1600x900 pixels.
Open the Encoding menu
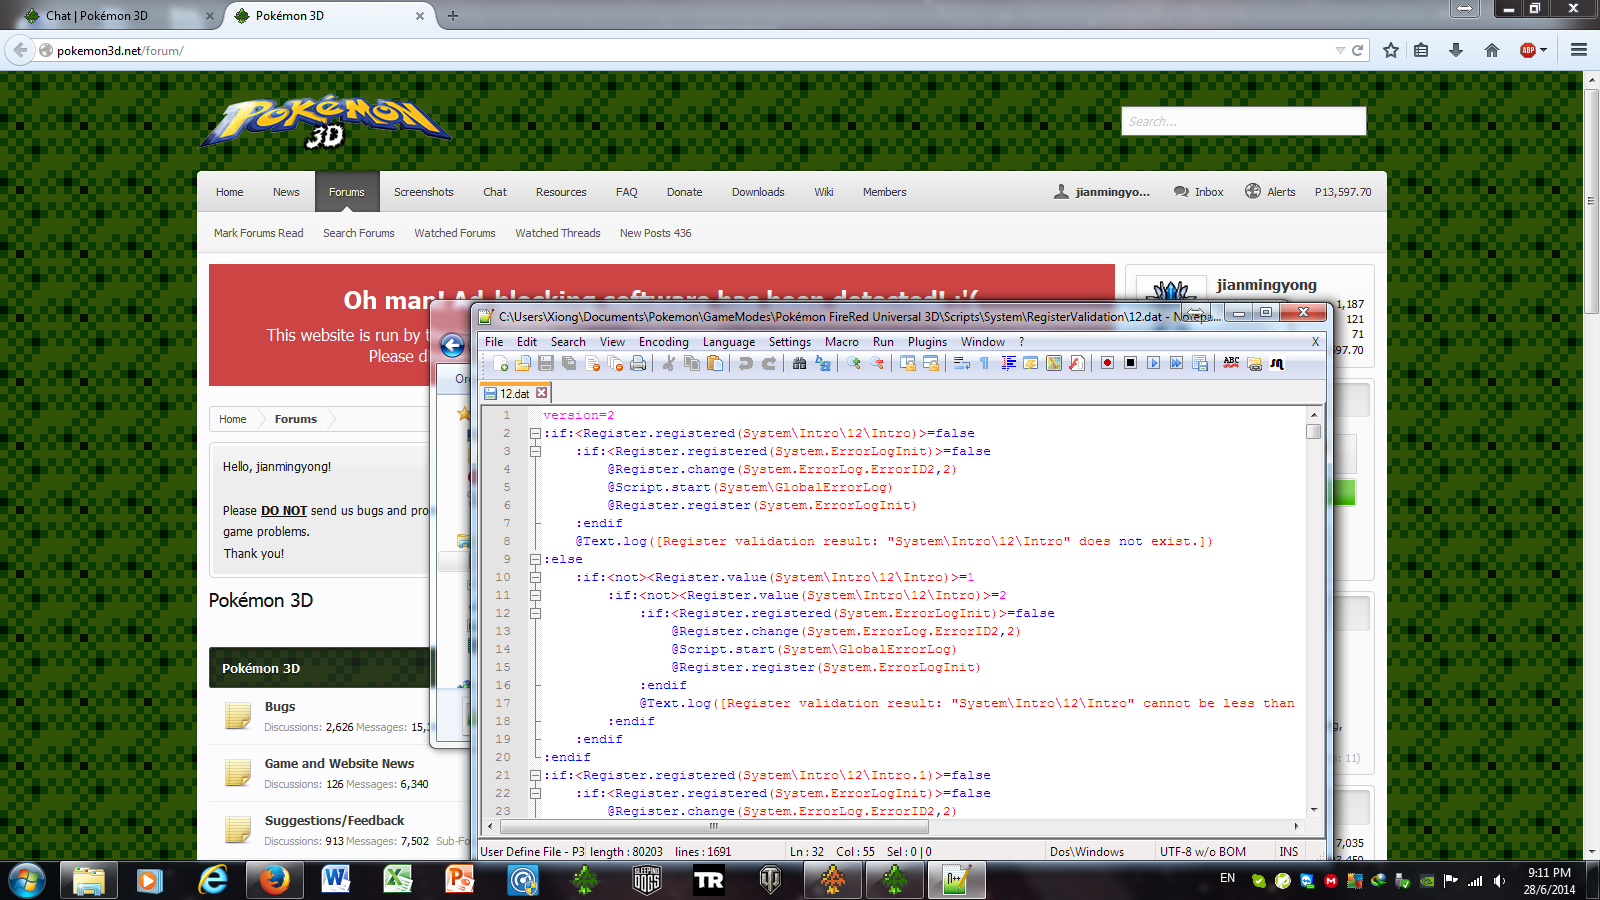coord(663,342)
